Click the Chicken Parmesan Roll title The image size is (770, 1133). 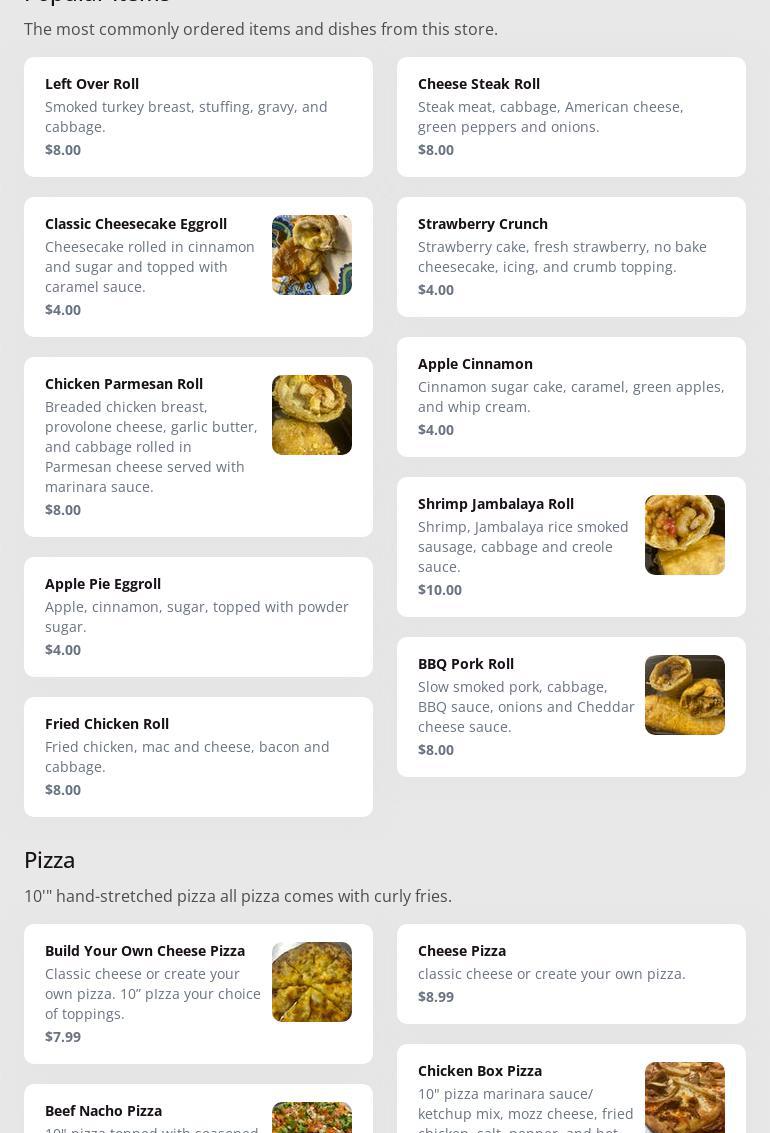coord(124,384)
